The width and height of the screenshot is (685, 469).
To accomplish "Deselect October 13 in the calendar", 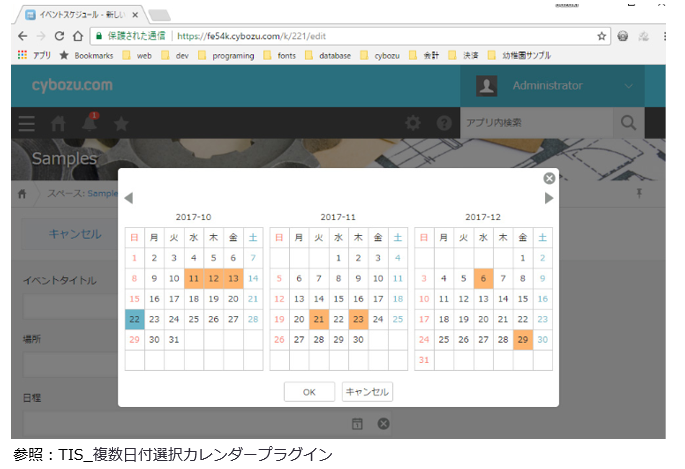I will click(233, 279).
